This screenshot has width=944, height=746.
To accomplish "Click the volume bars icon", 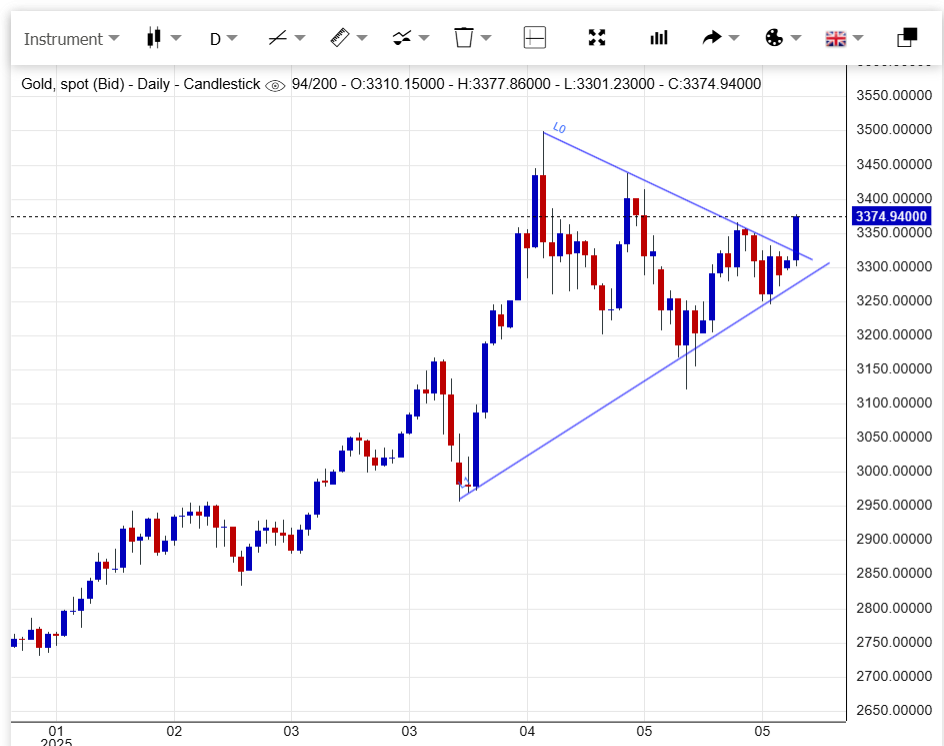I will point(659,38).
